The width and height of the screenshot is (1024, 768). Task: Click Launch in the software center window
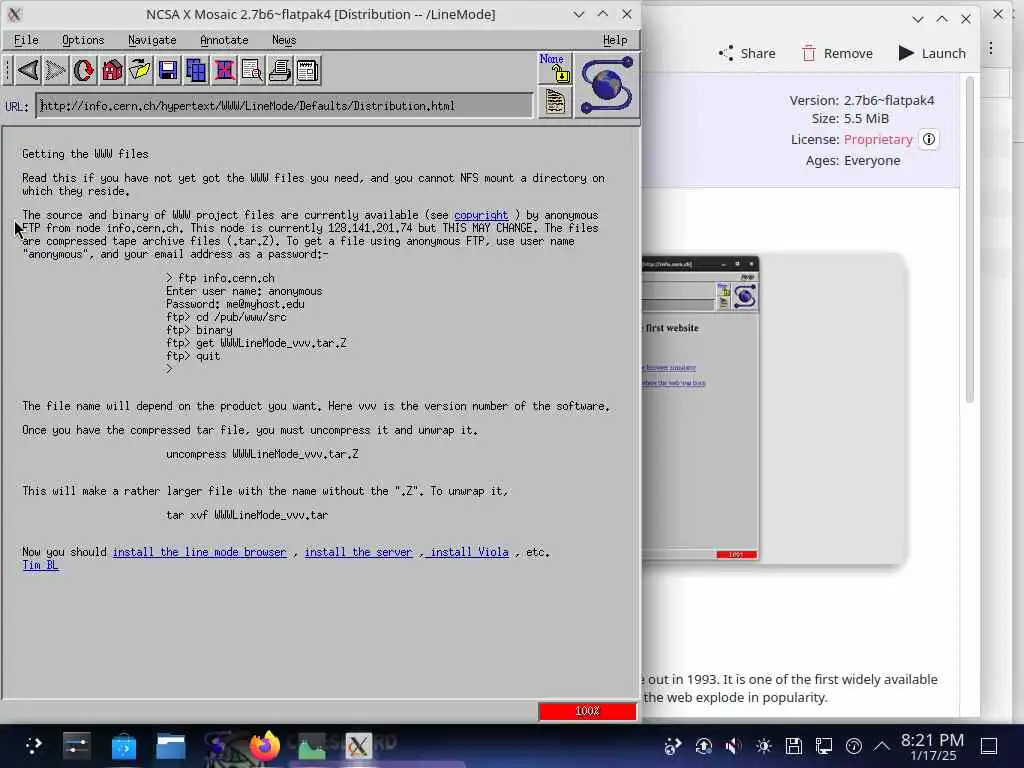click(932, 54)
